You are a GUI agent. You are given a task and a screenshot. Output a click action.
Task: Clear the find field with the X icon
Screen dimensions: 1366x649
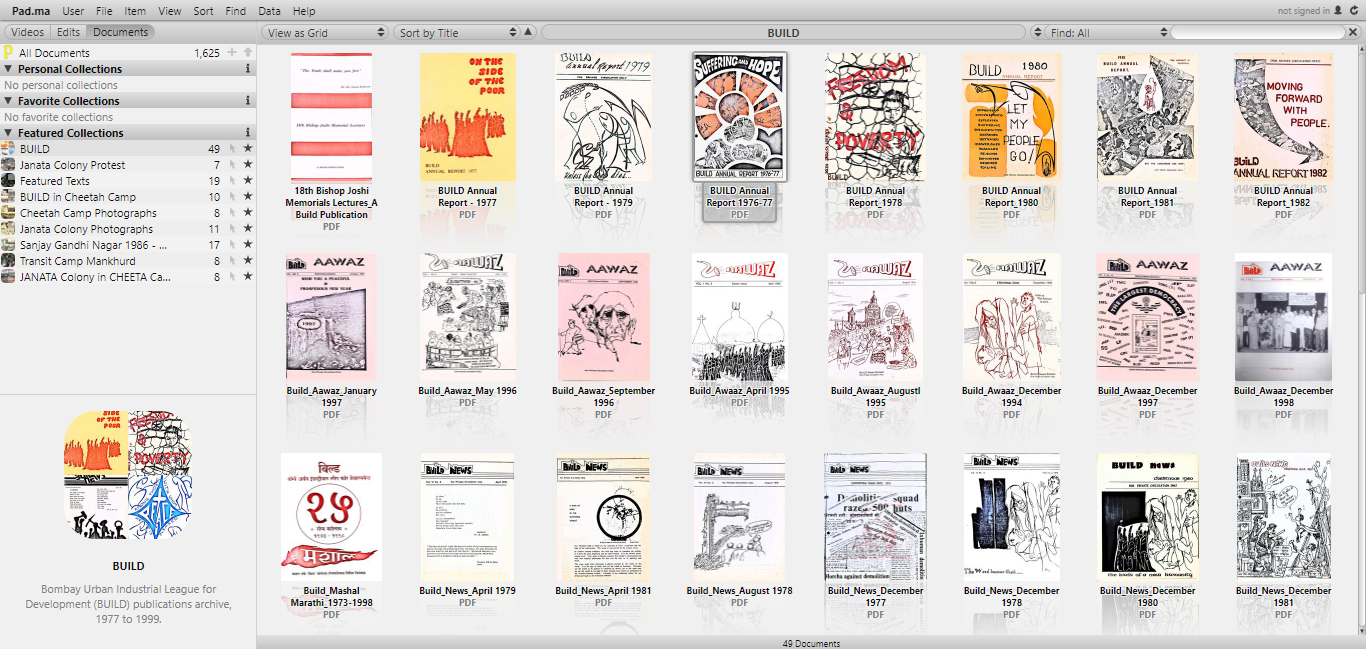tap(1353, 33)
